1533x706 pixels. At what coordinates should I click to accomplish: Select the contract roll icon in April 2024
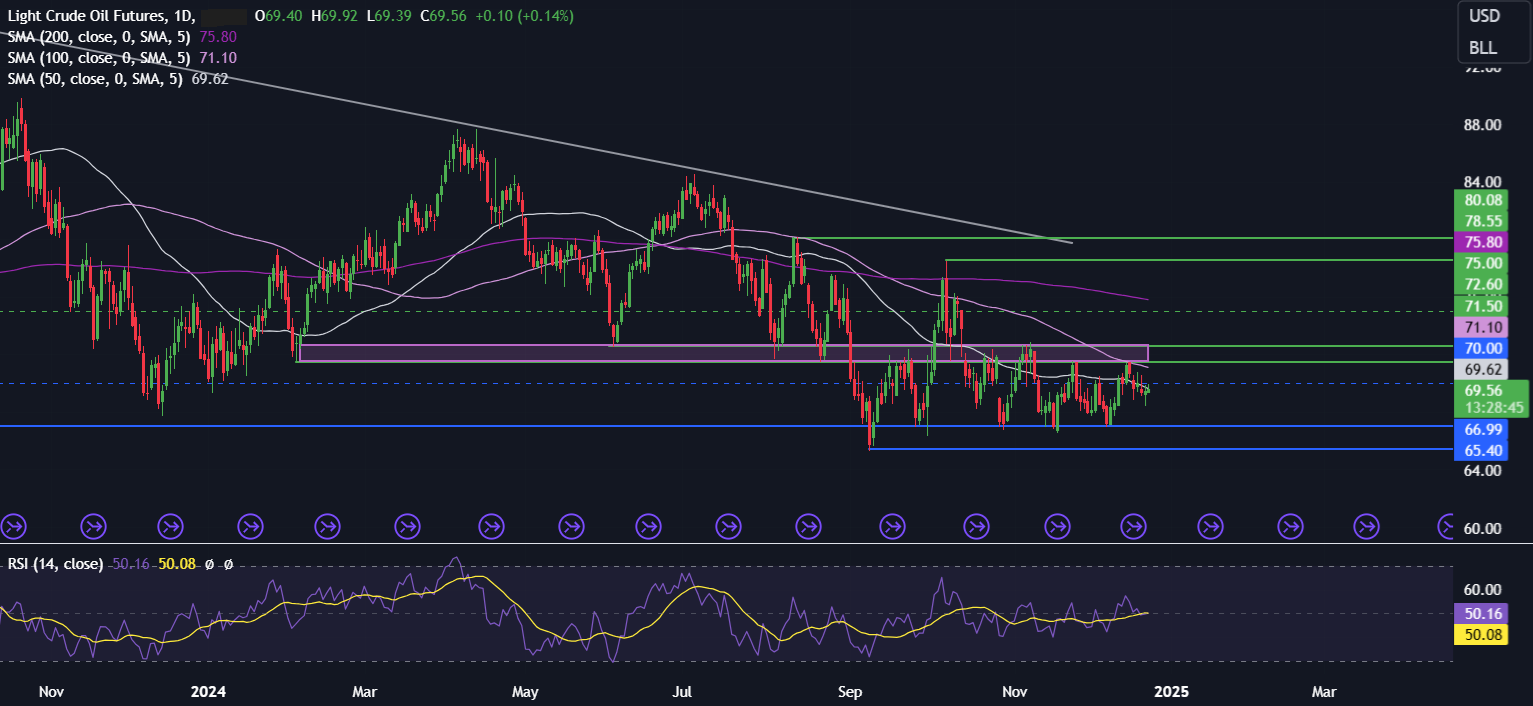tap(490, 525)
